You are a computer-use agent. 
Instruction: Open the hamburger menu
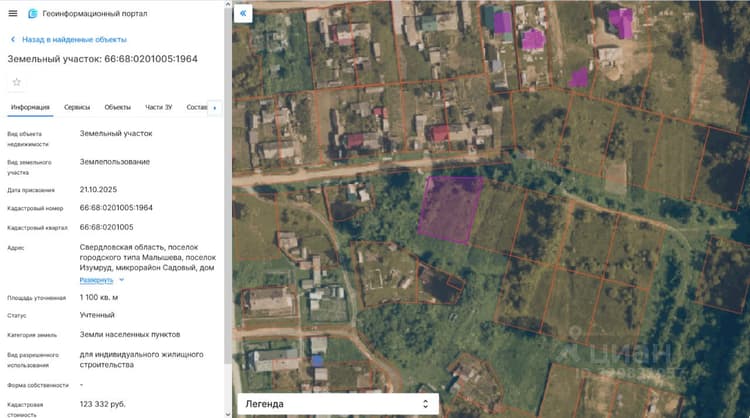click(x=13, y=13)
